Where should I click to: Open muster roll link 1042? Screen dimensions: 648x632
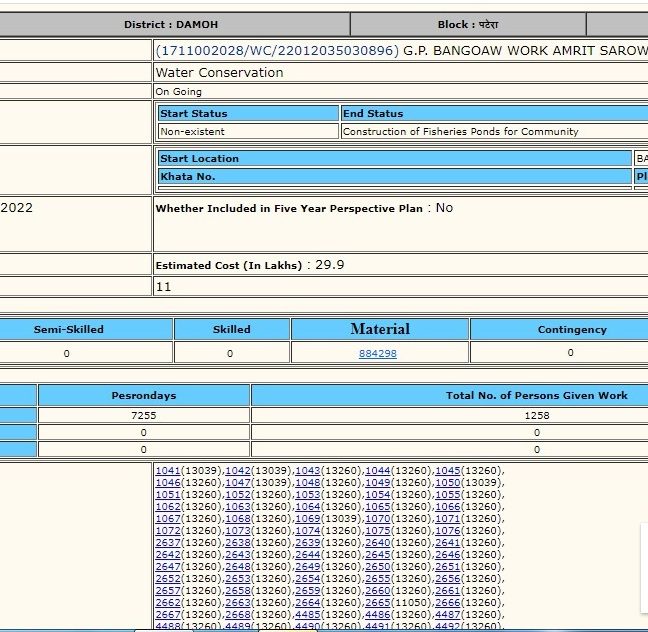[x=238, y=470]
